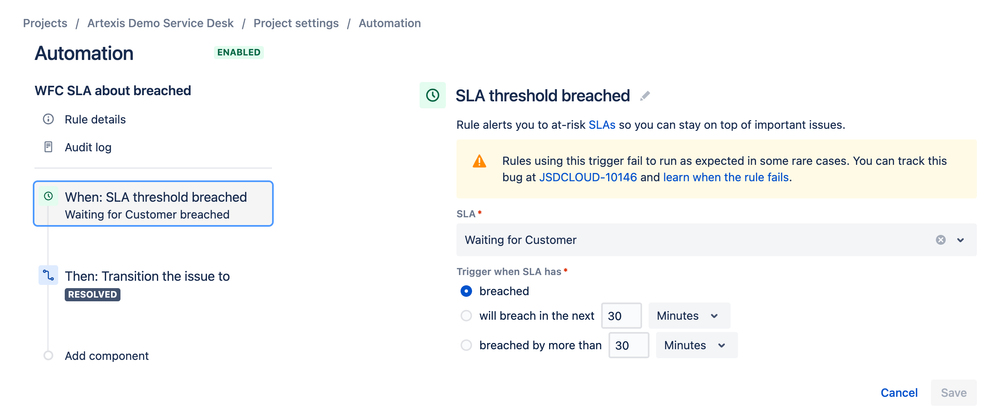Click the green clock SLA trigger icon
Image resolution: width=999 pixels, height=419 pixels.
[433, 96]
